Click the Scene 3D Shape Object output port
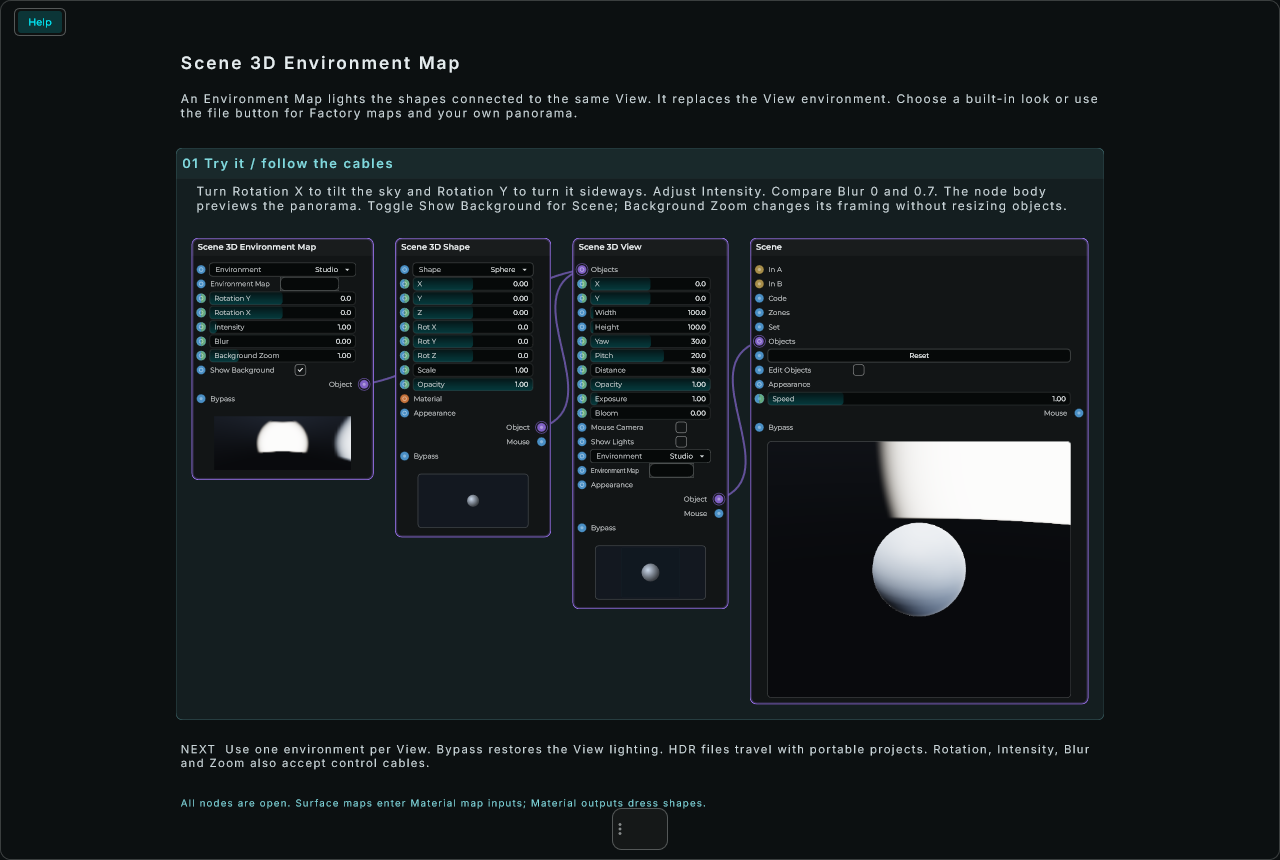Screen dimensions: 1280x860 [541, 427]
